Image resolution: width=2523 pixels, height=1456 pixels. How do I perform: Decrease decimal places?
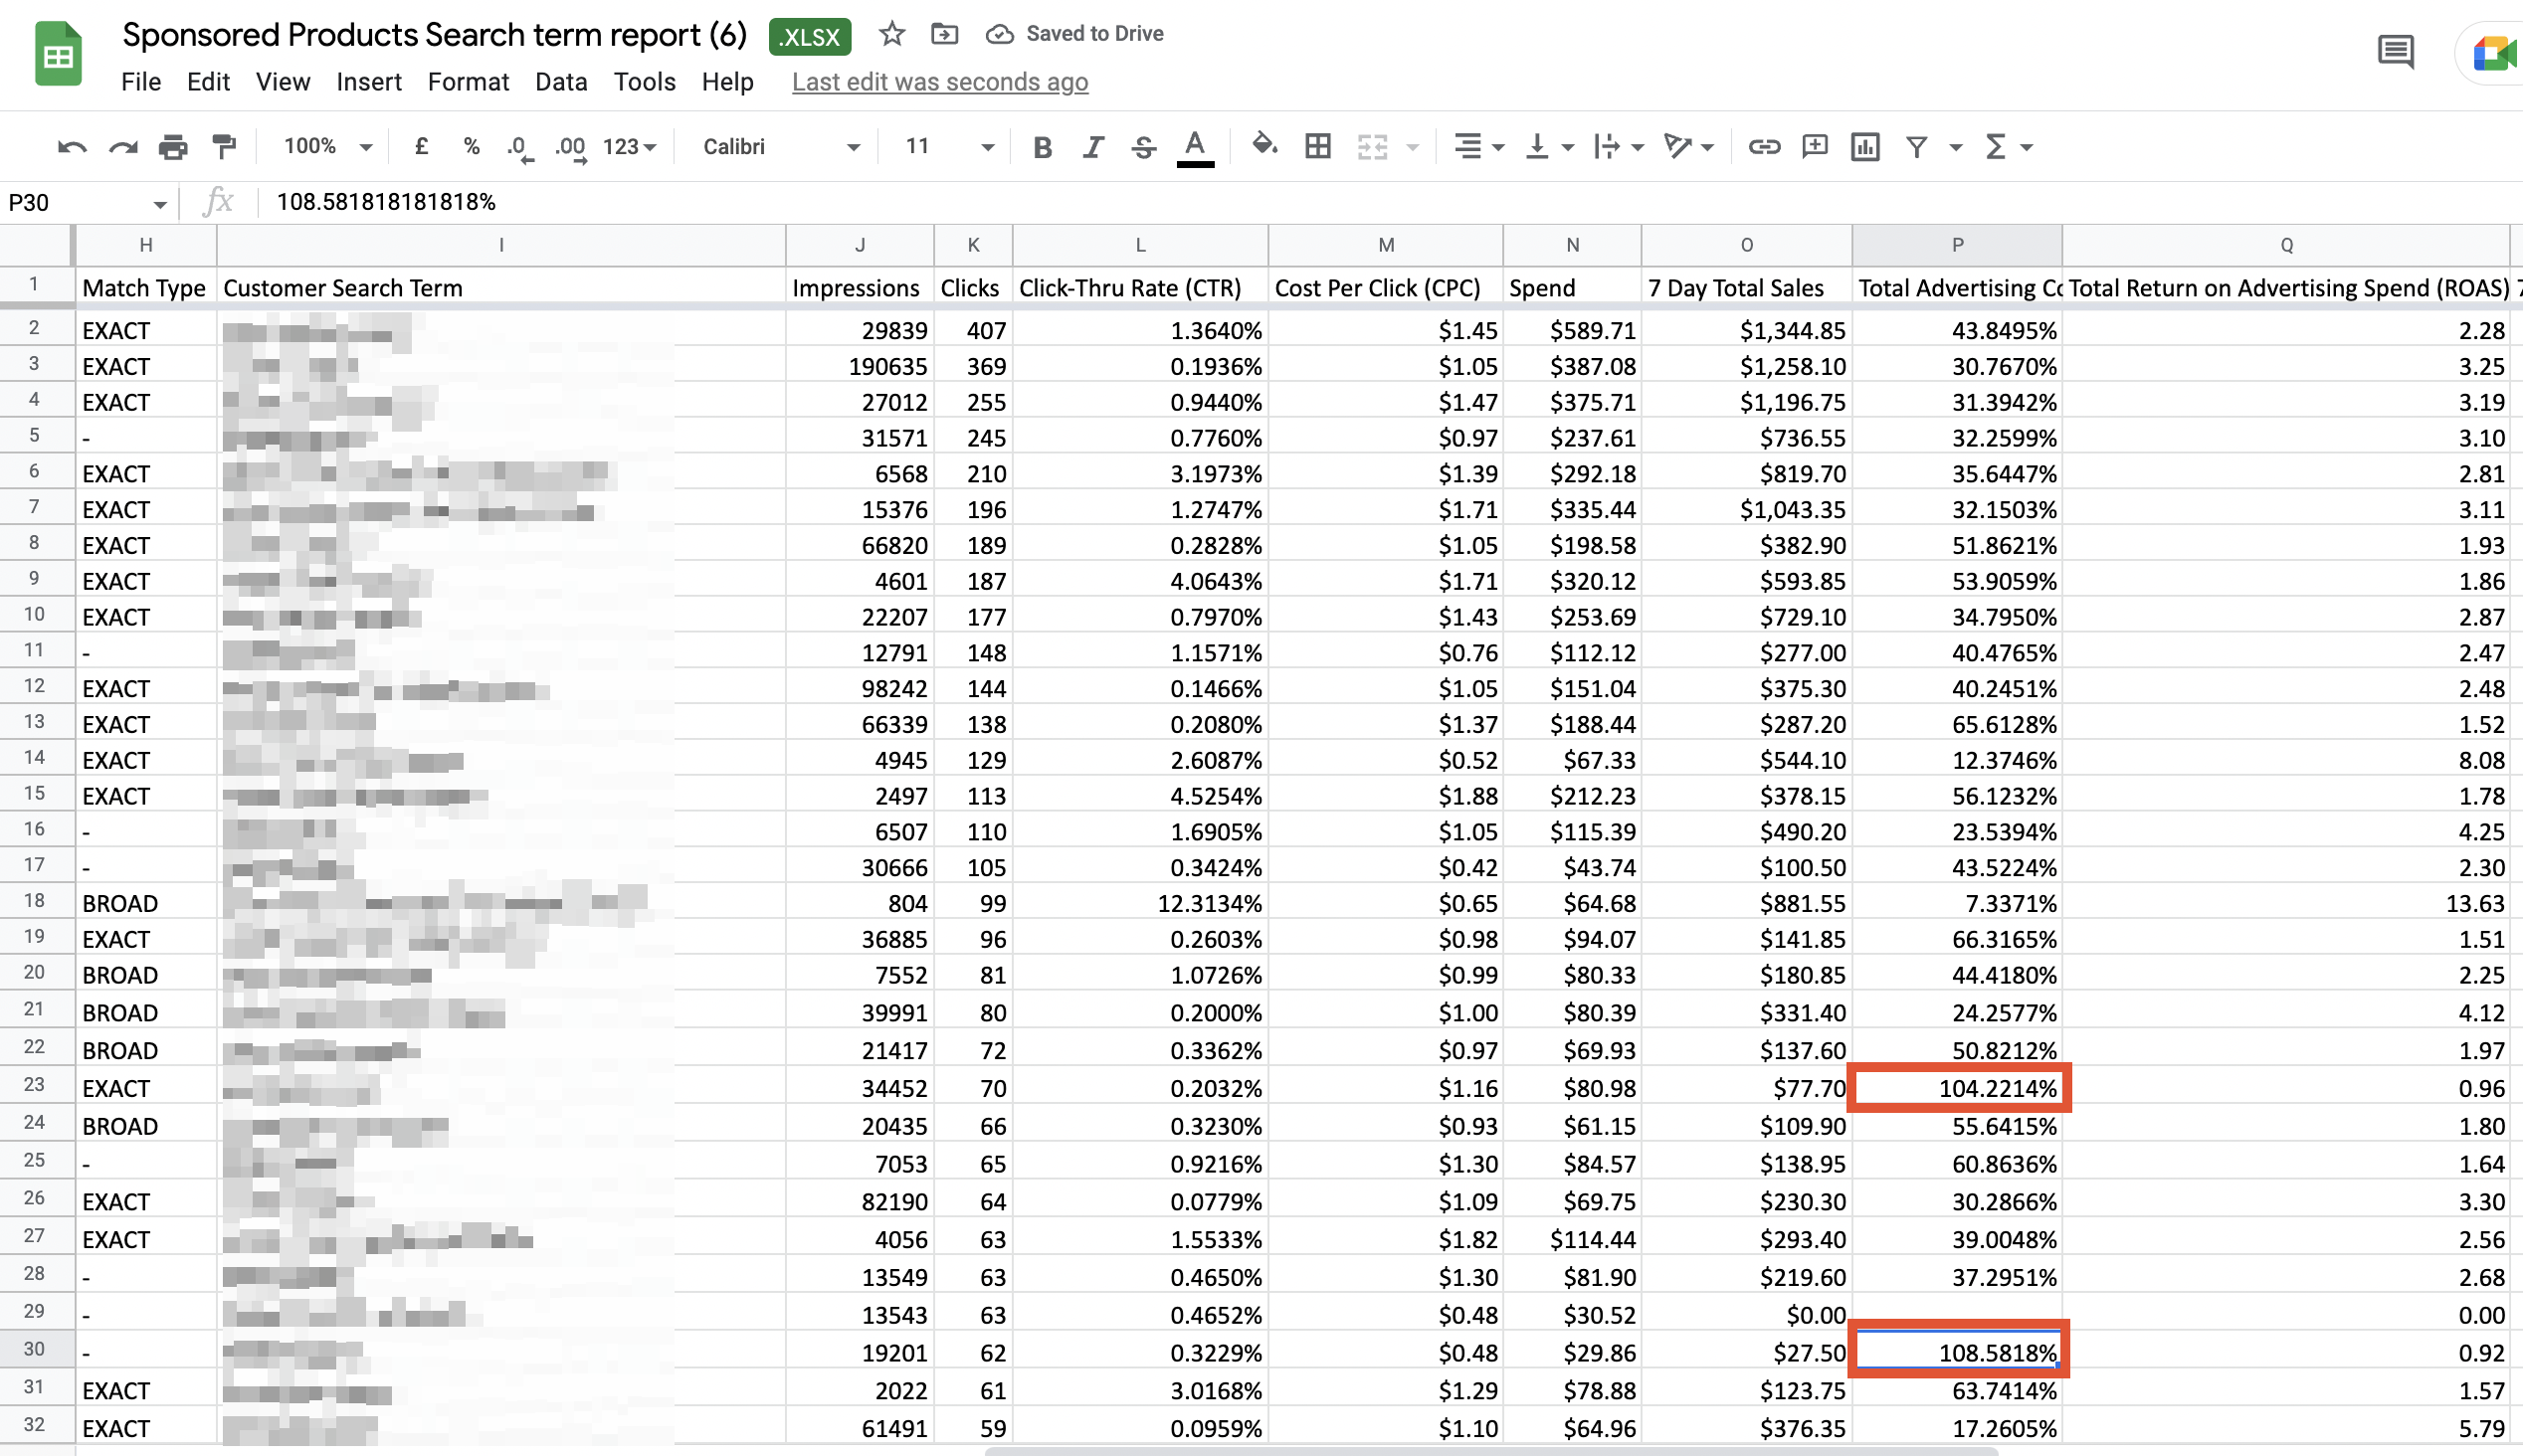pyautogui.click(x=519, y=146)
